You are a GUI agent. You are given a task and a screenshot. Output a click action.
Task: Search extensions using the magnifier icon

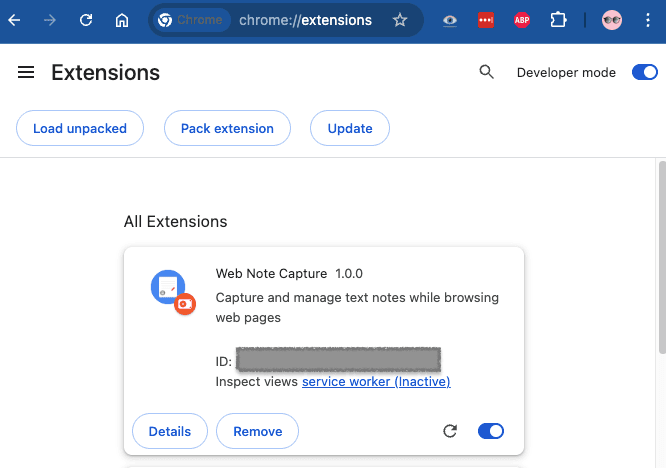pos(486,72)
